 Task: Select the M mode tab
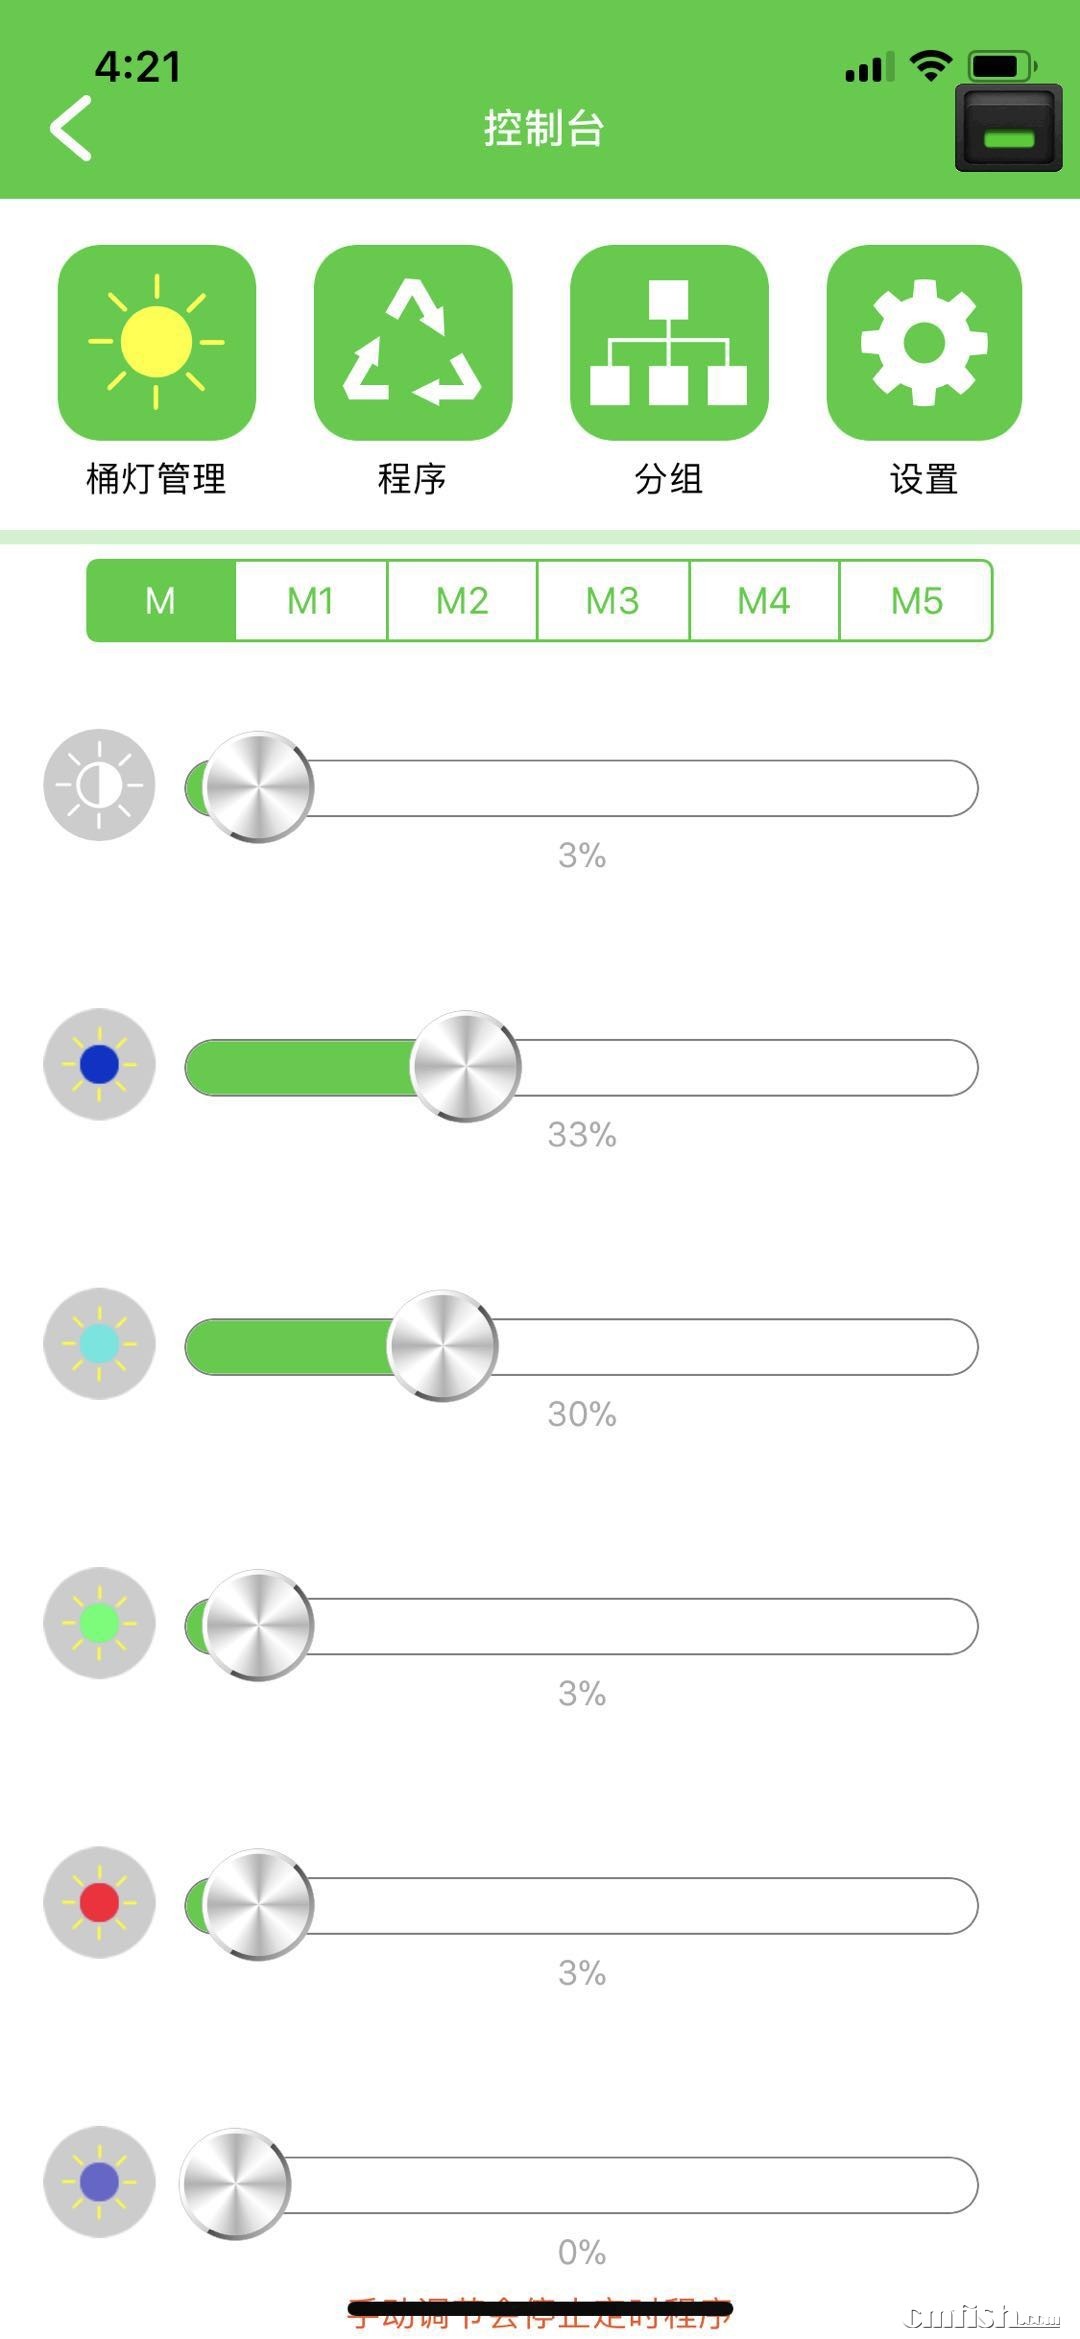point(161,600)
